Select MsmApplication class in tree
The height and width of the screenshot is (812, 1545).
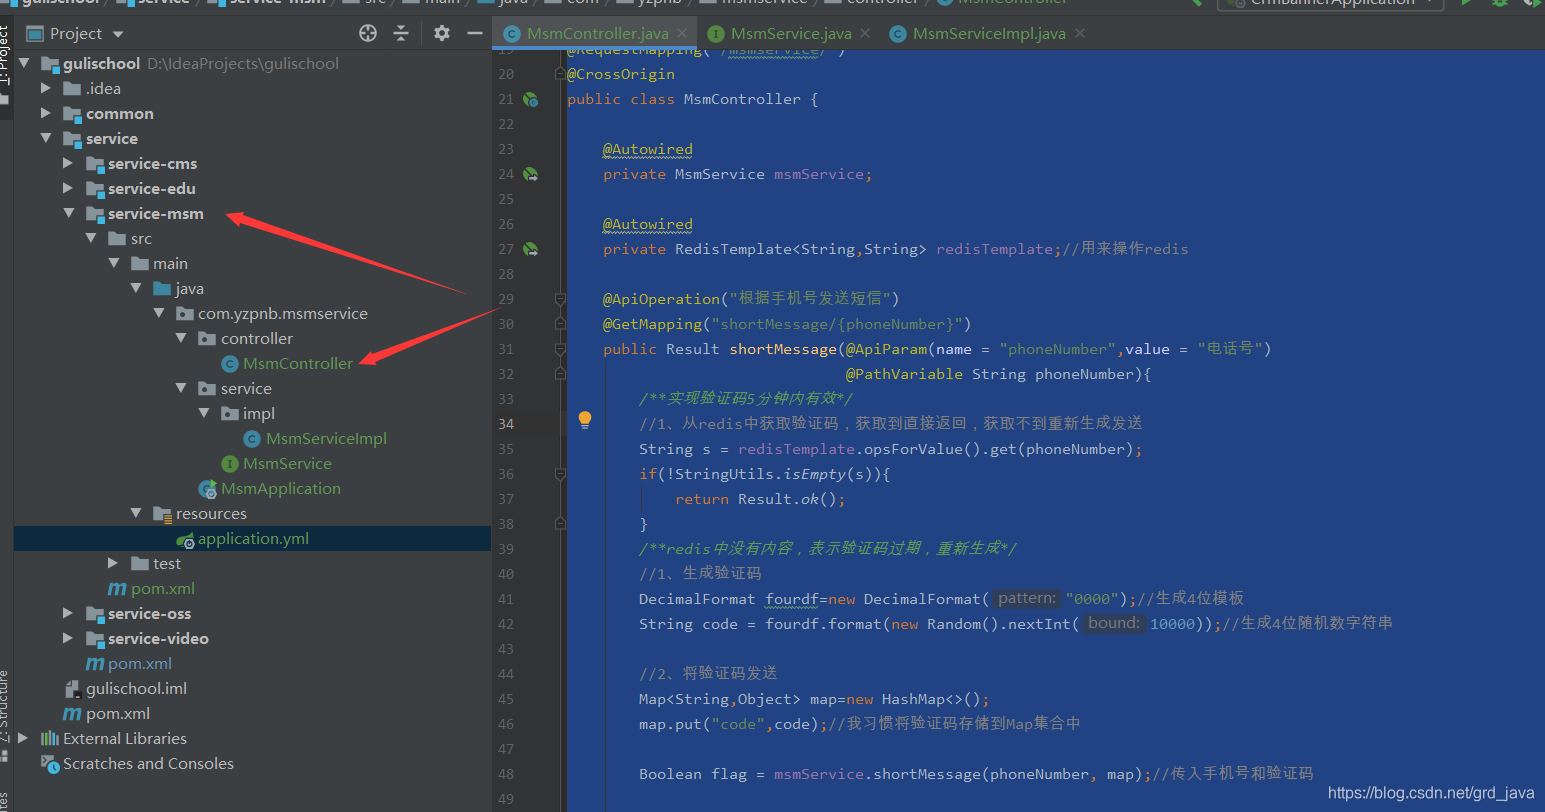pyautogui.click(x=281, y=488)
